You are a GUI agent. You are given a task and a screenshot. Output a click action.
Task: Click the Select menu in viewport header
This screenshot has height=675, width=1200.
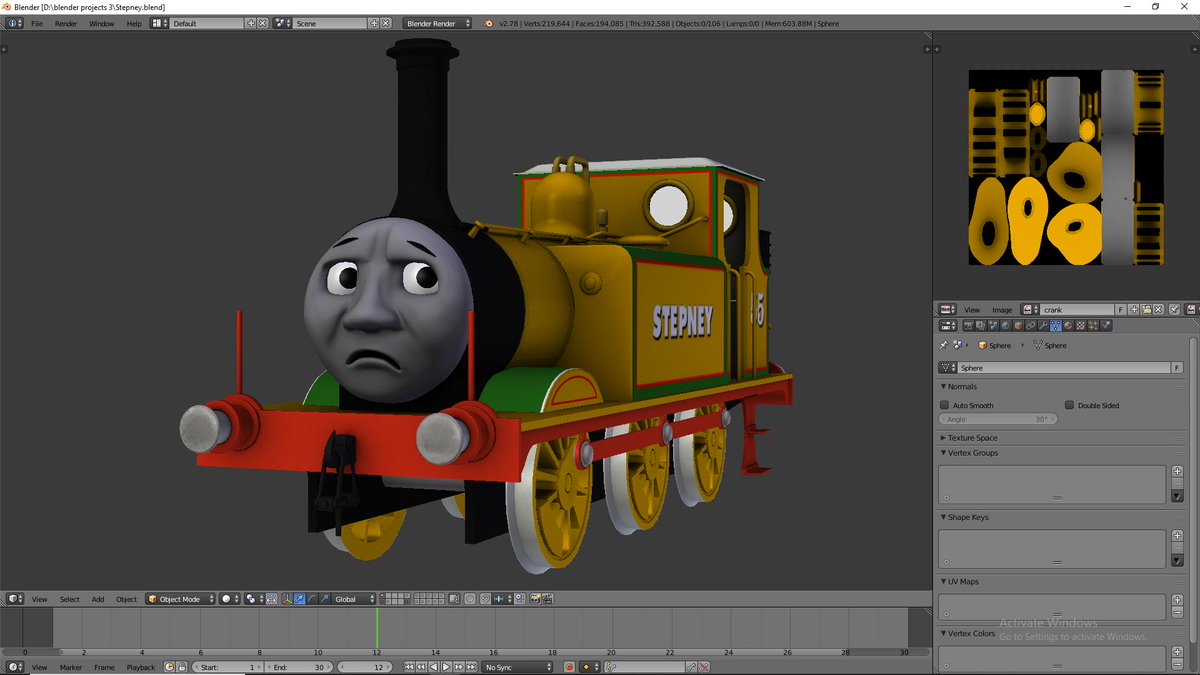69,599
